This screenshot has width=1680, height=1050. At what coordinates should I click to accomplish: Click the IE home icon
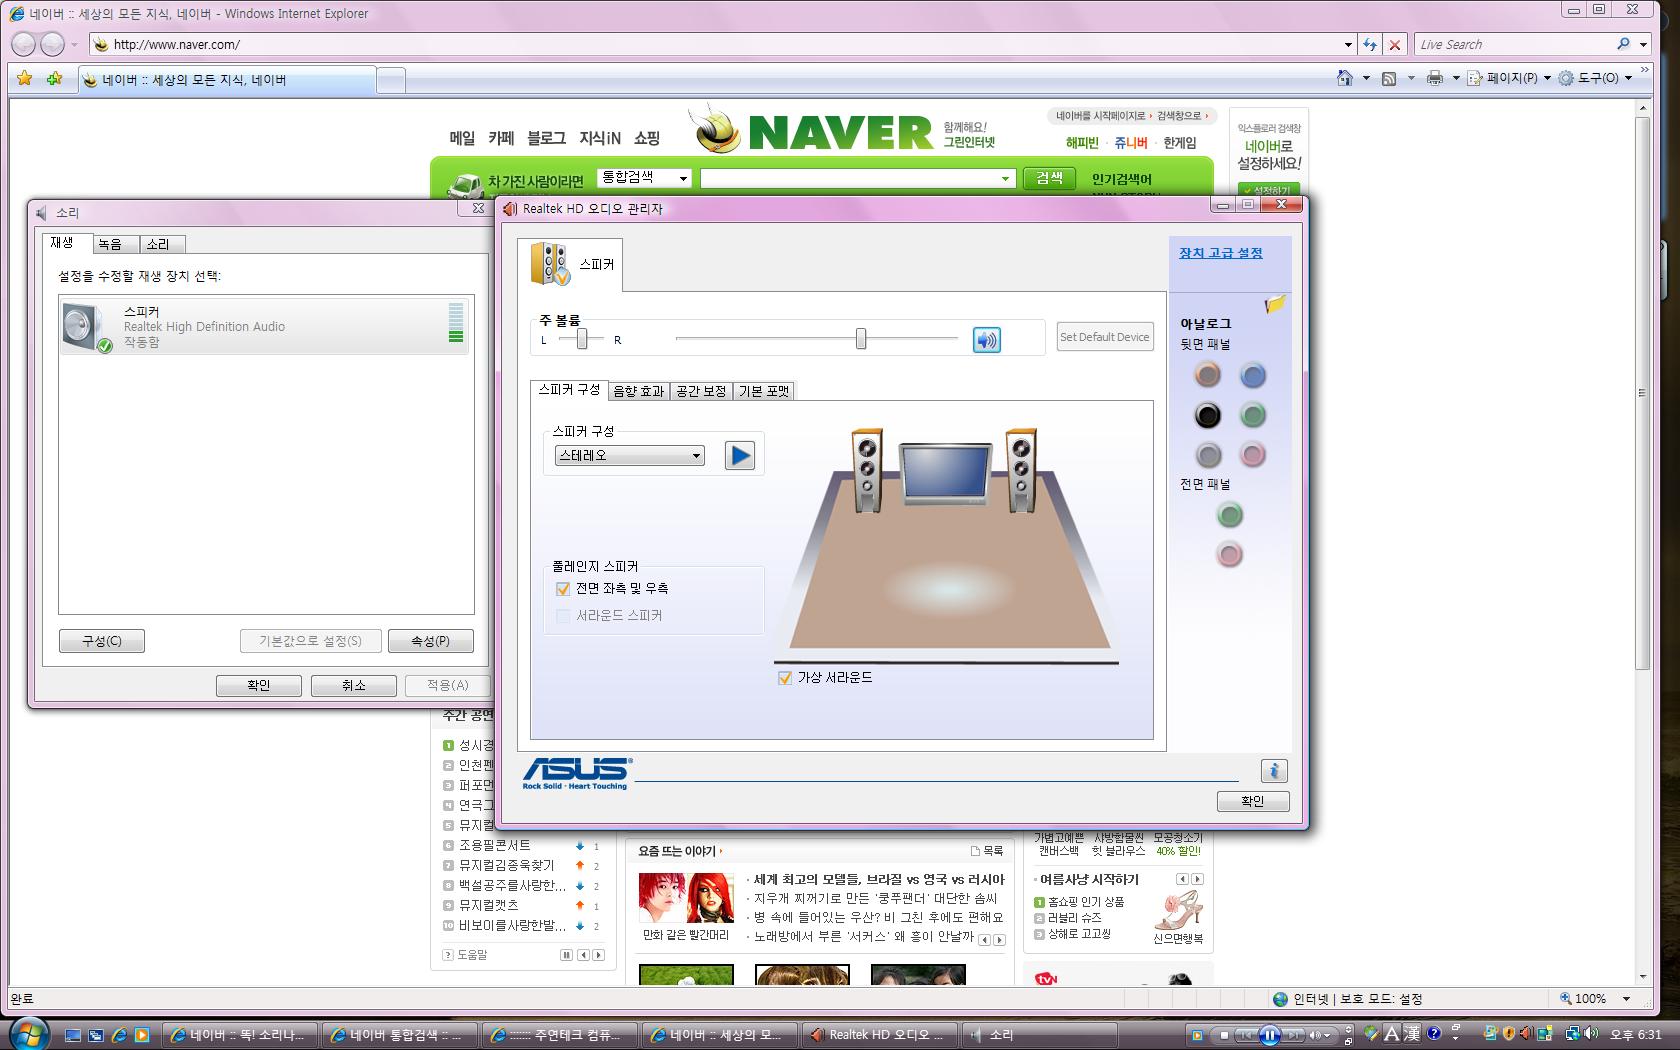pyautogui.click(x=1345, y=78)
